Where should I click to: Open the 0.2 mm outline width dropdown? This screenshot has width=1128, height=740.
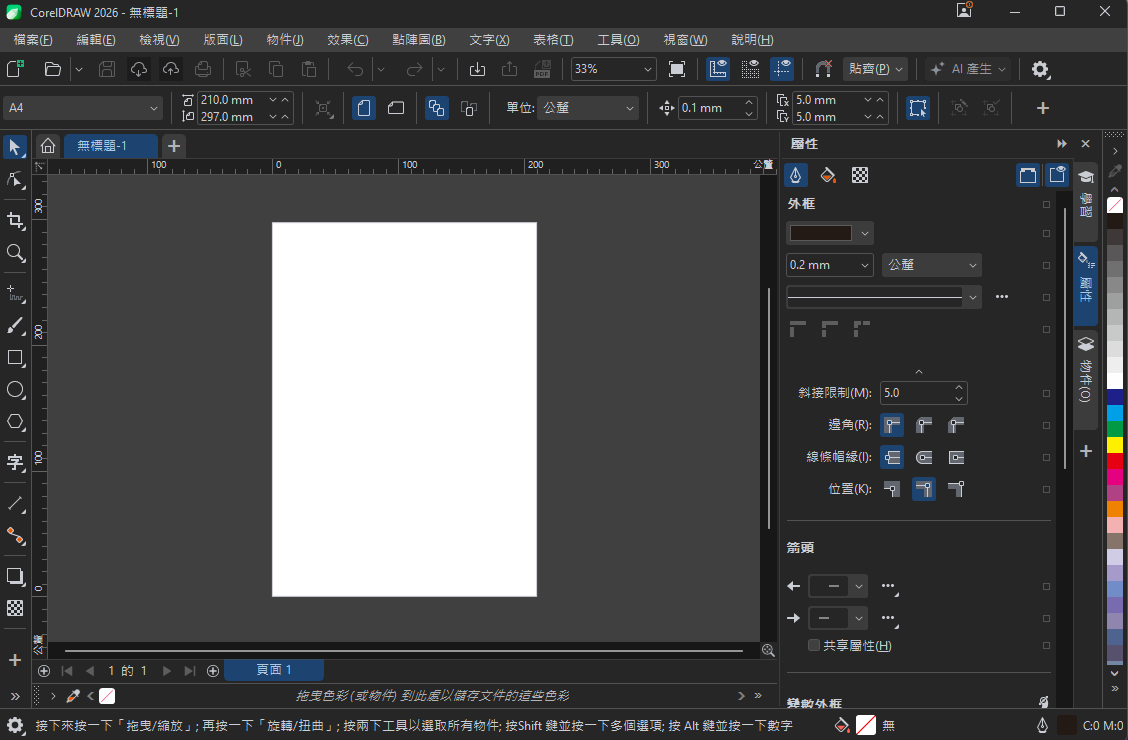point(829,265)
